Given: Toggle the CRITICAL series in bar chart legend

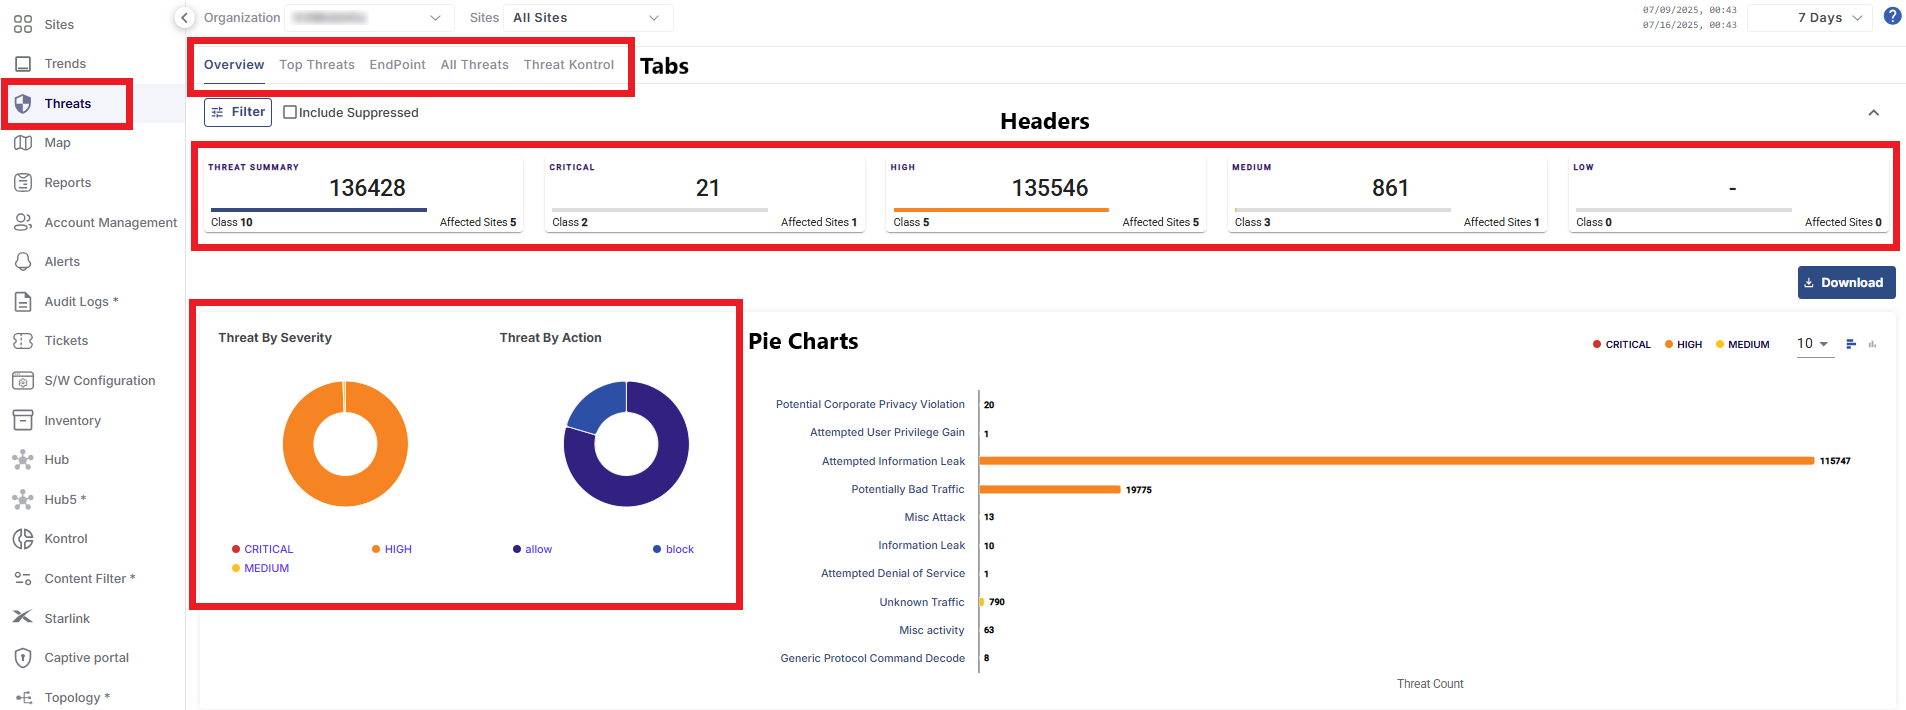Looking at the screenshot, I should 1621,344.
